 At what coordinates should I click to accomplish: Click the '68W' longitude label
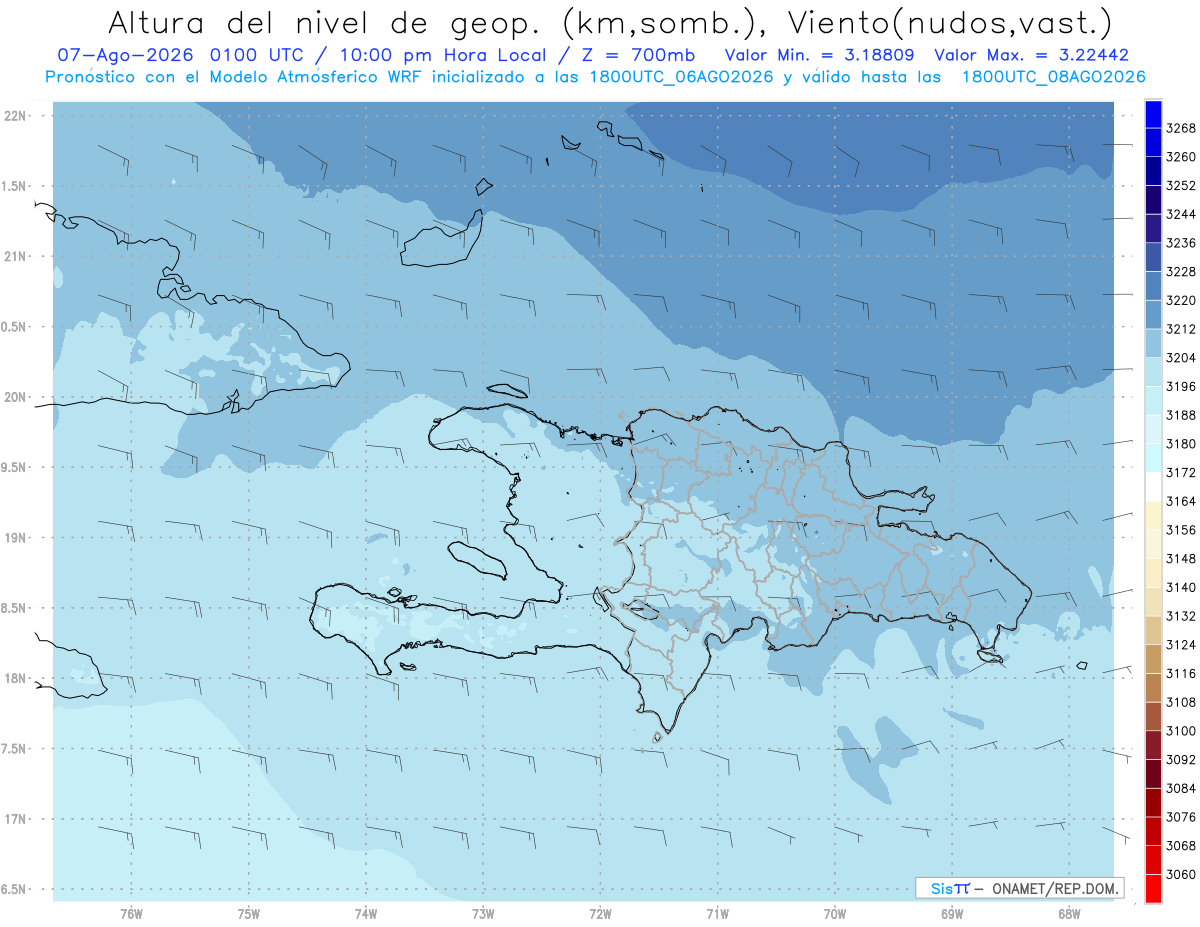(x=1069, y=913)
